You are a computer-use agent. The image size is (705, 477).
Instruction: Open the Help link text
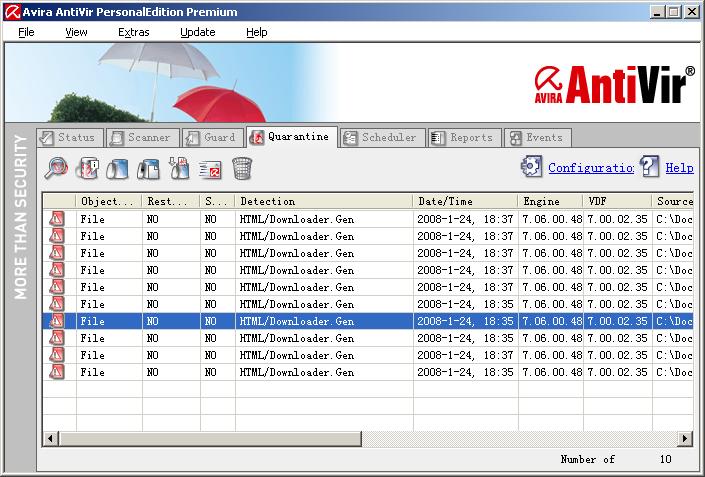click(x=679, y=168)
